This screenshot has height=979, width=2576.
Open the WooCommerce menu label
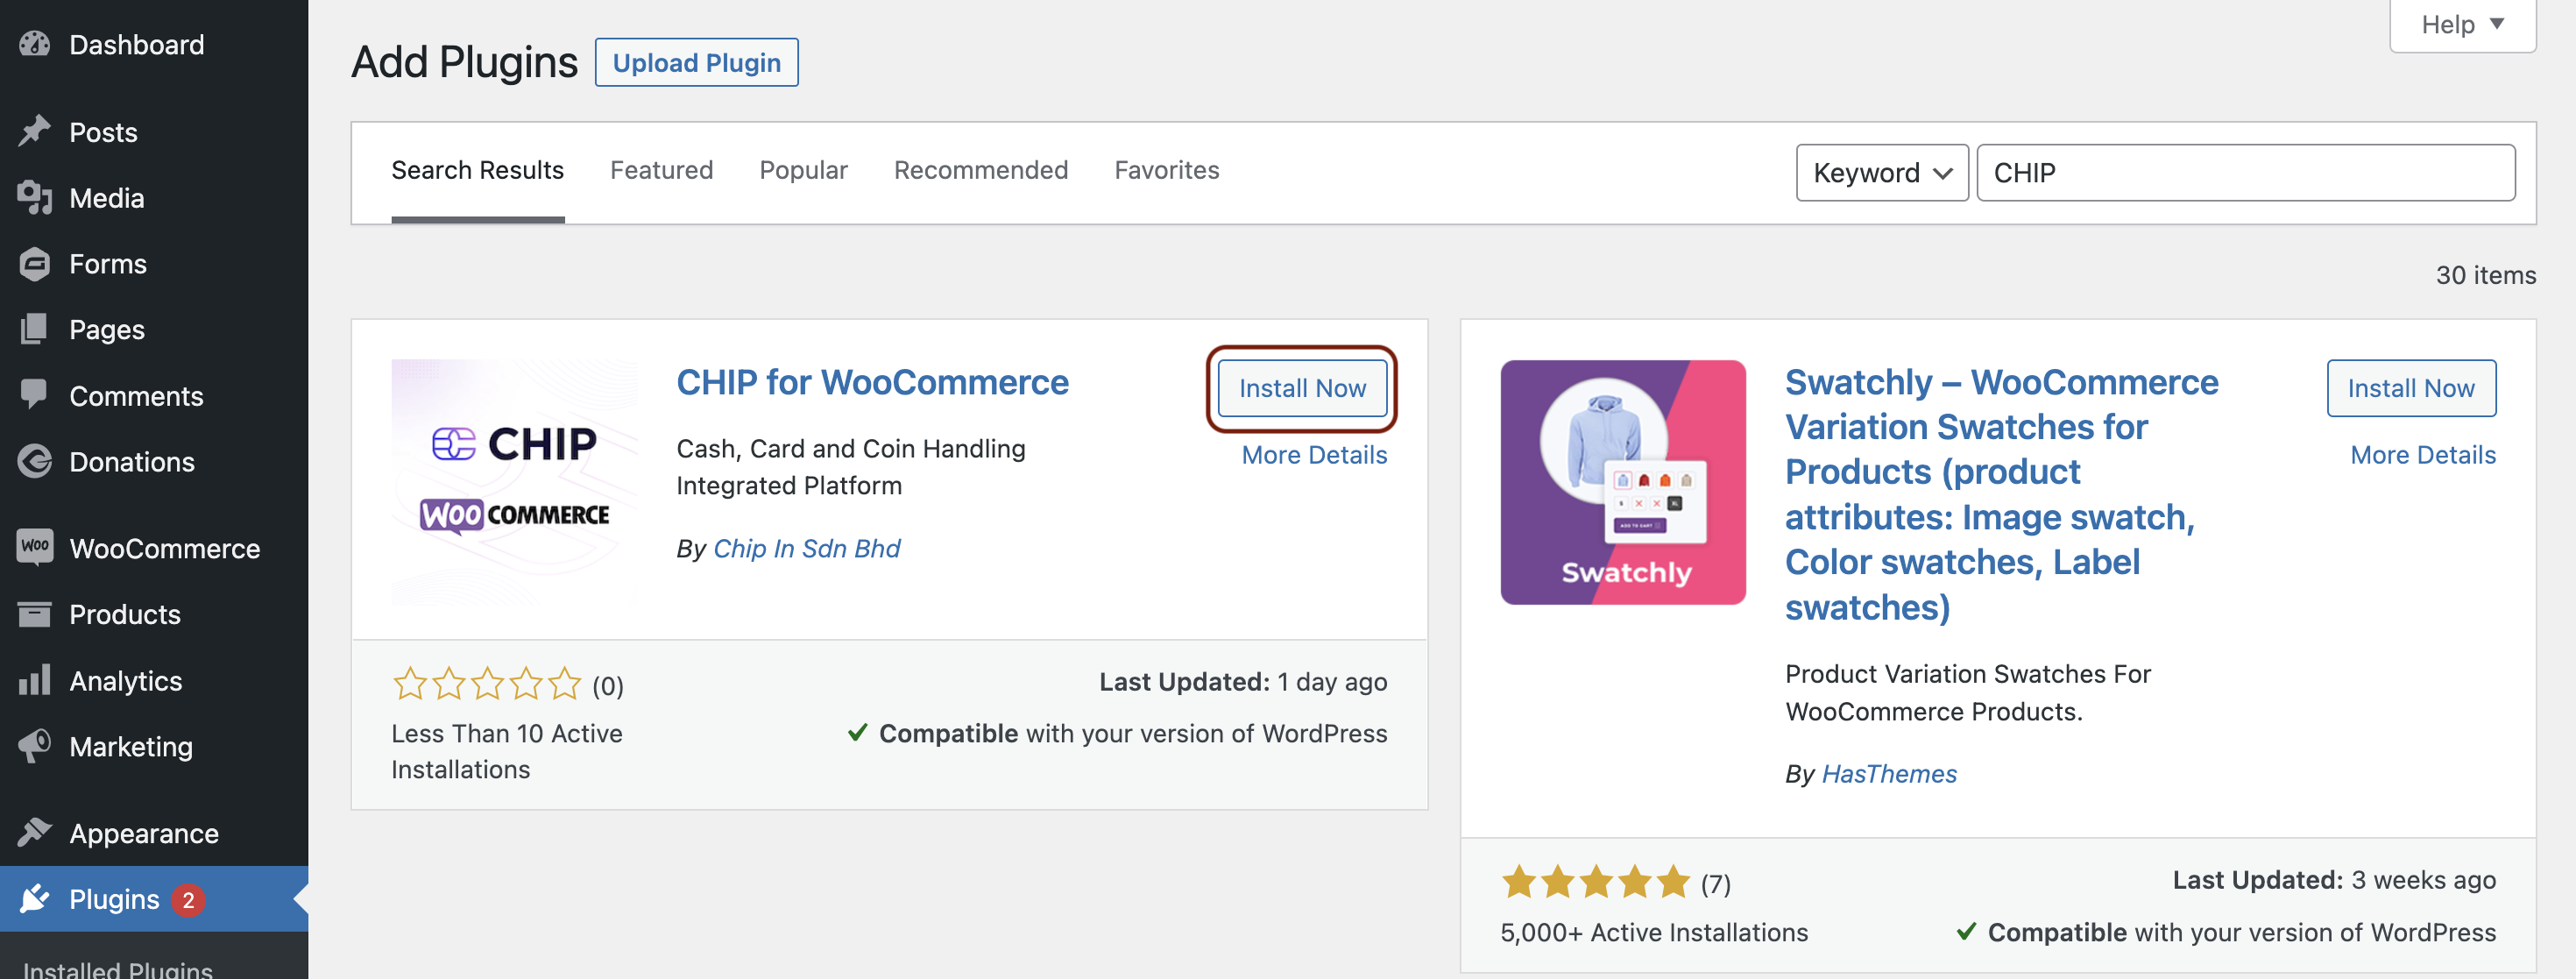[x=165, y=548]
